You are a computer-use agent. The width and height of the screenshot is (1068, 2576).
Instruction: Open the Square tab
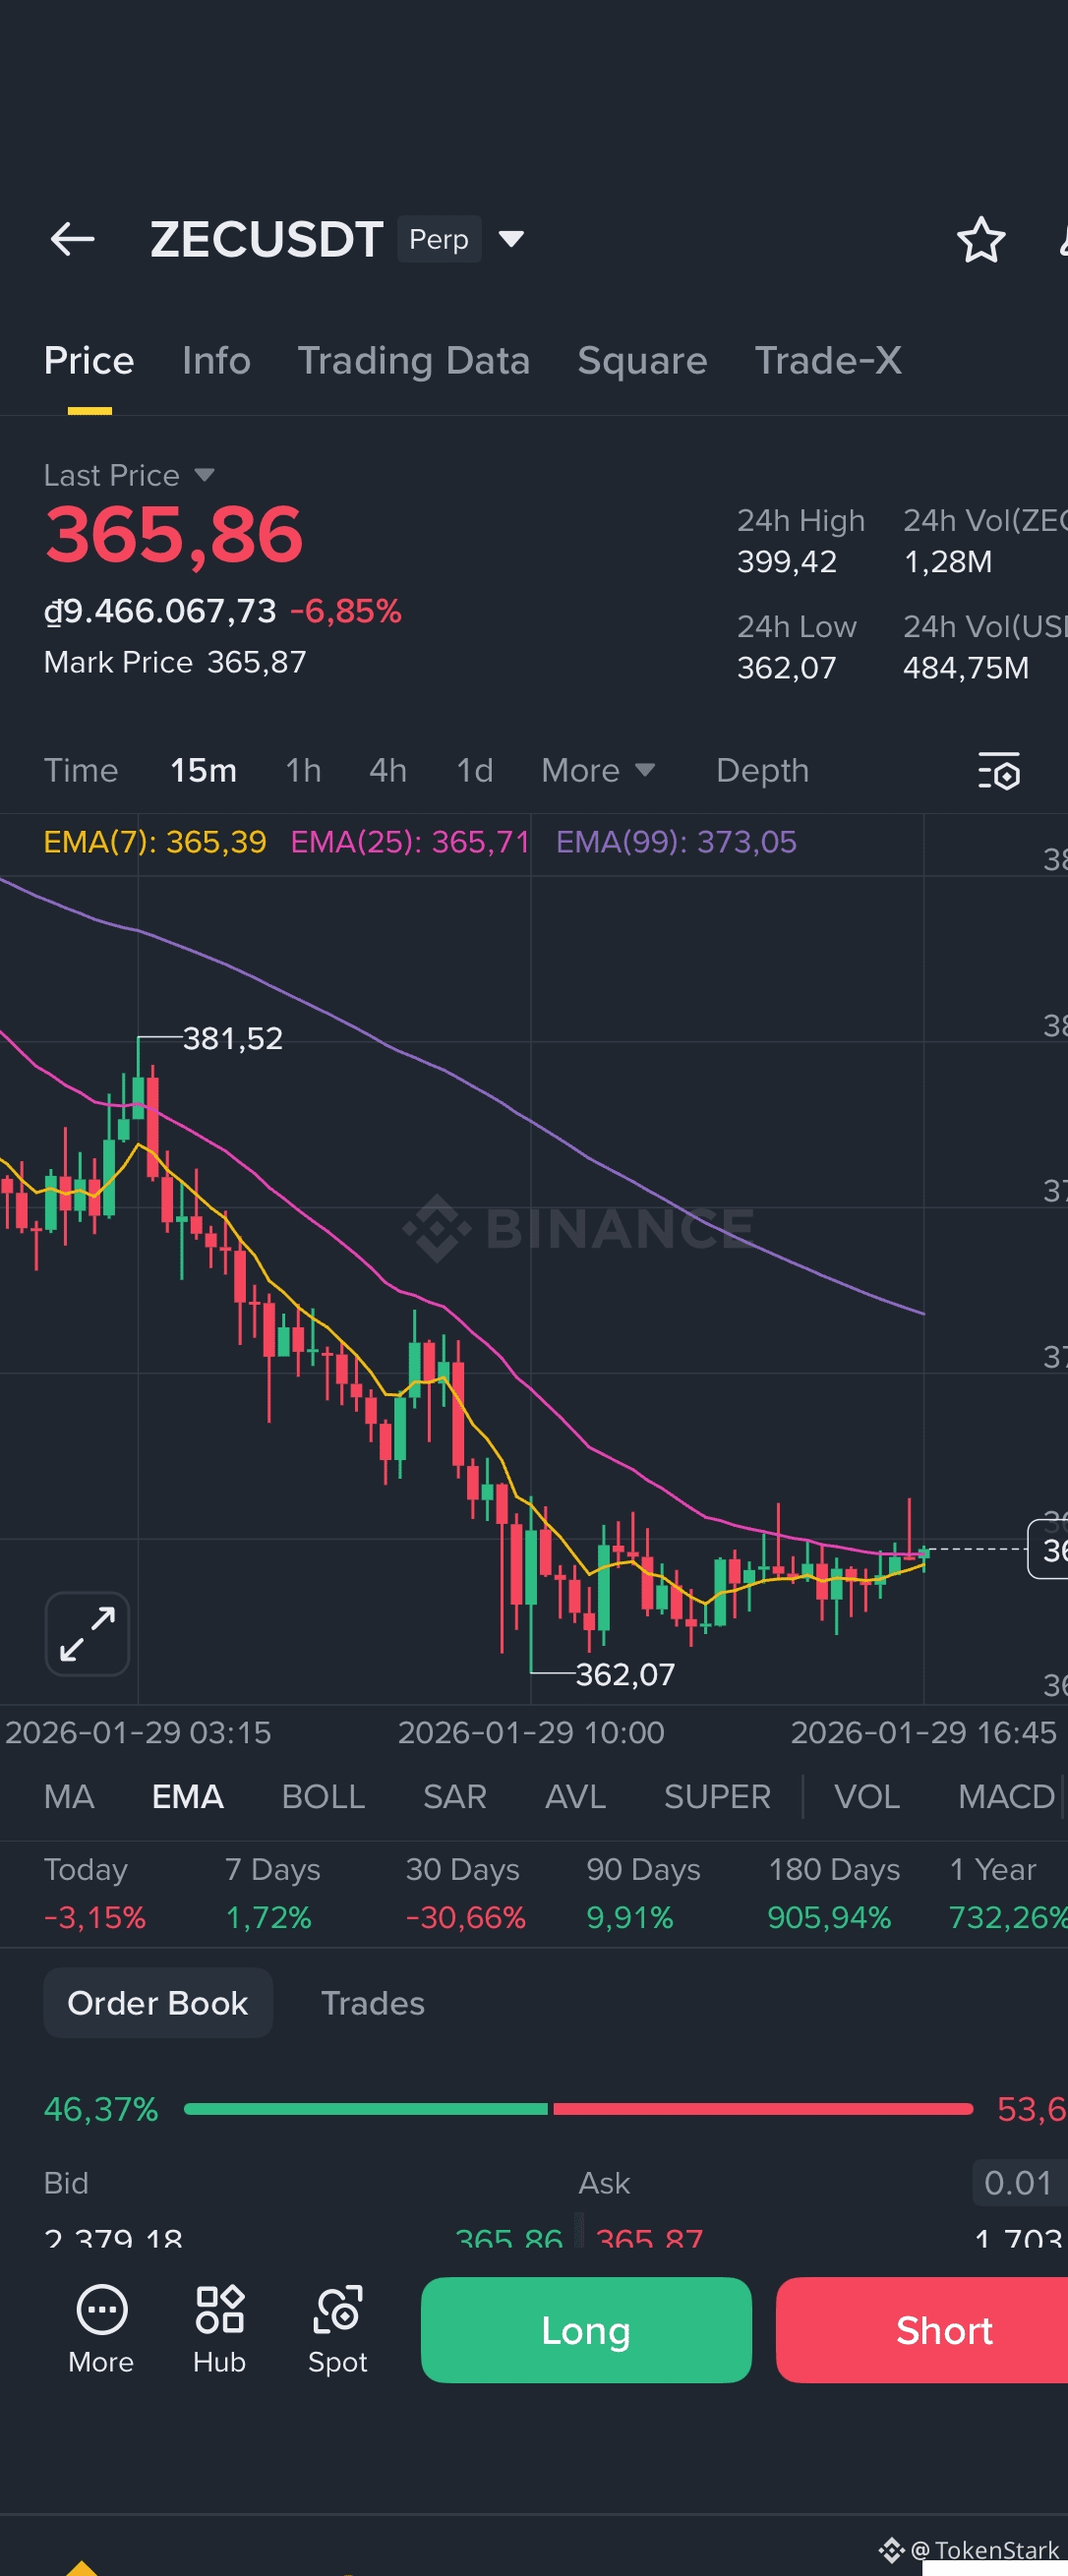coord(642,360)
